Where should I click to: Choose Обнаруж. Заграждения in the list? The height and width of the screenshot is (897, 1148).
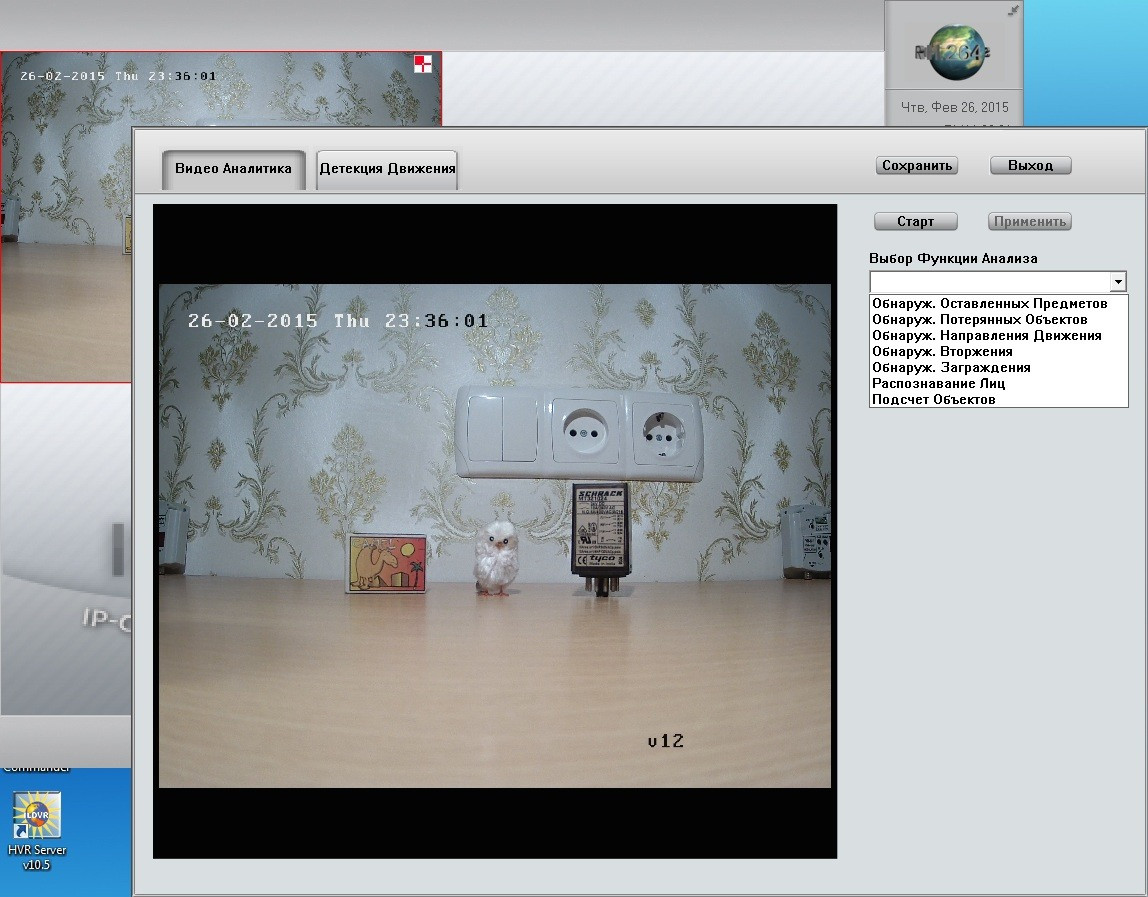951,367
